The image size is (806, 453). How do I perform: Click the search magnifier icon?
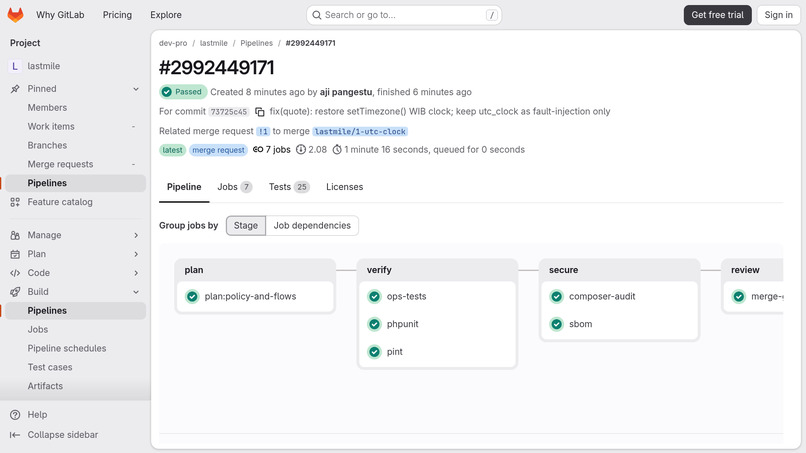[x=317, y=15]
